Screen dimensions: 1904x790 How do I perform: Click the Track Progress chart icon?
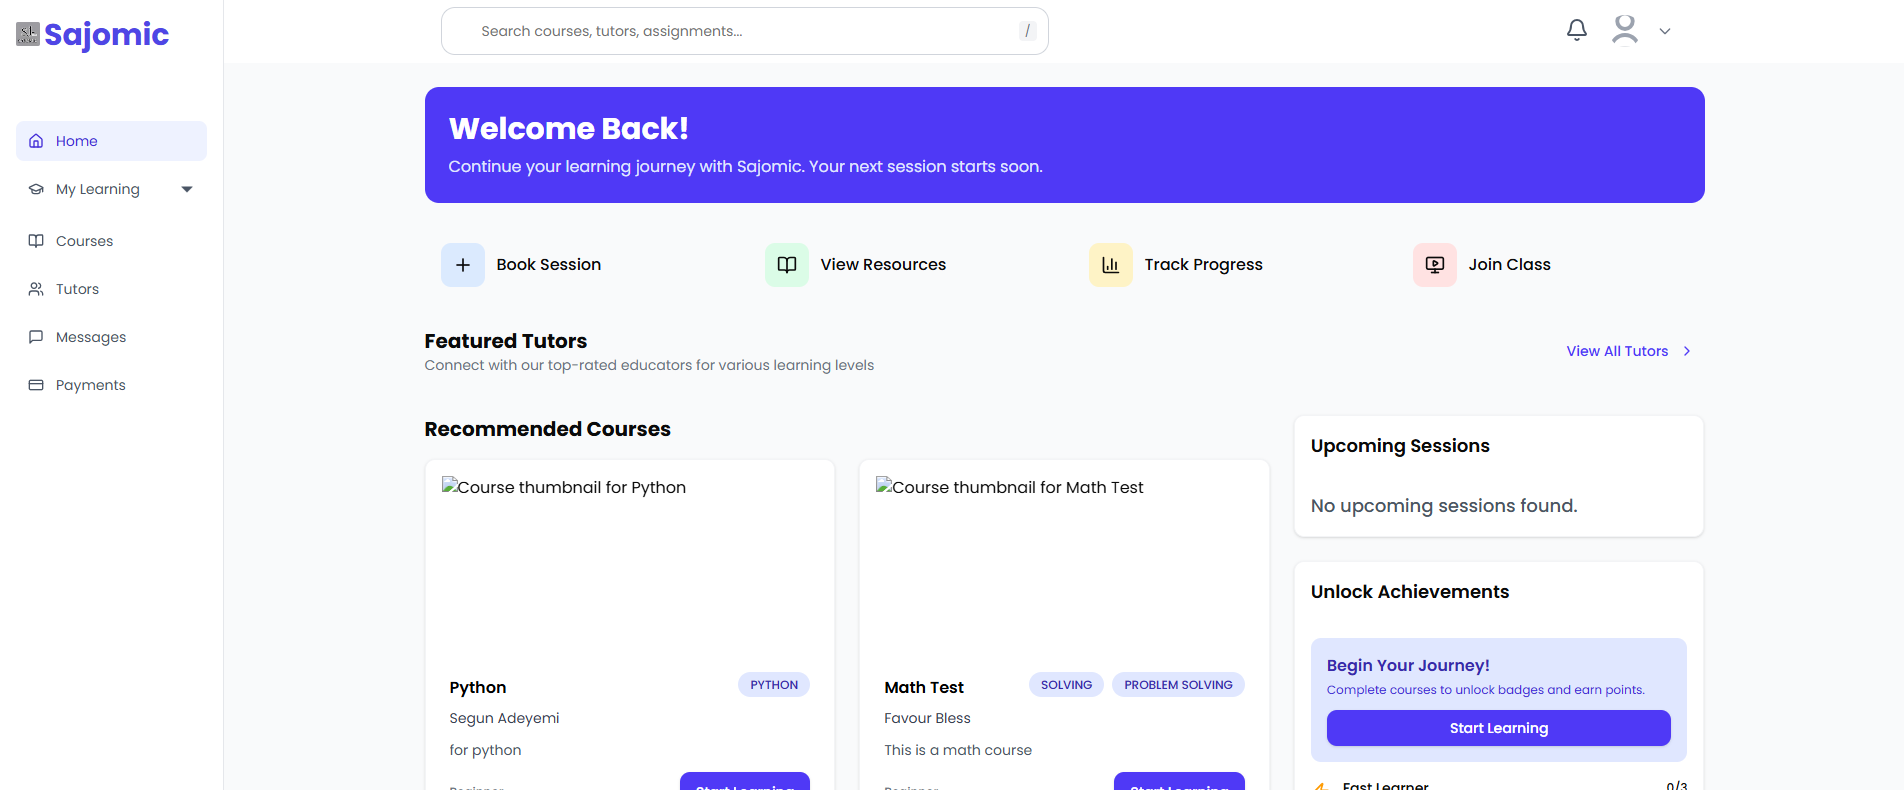[1111, 265]
